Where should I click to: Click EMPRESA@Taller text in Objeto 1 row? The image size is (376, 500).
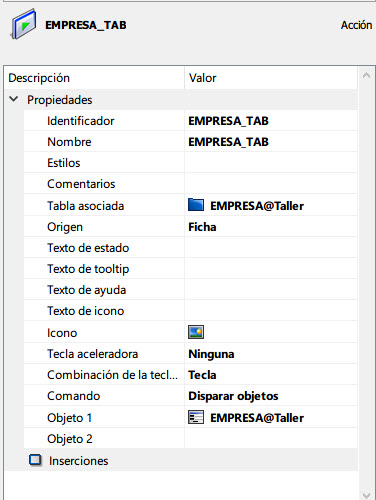pyautogui.click(x=257, y=418)
